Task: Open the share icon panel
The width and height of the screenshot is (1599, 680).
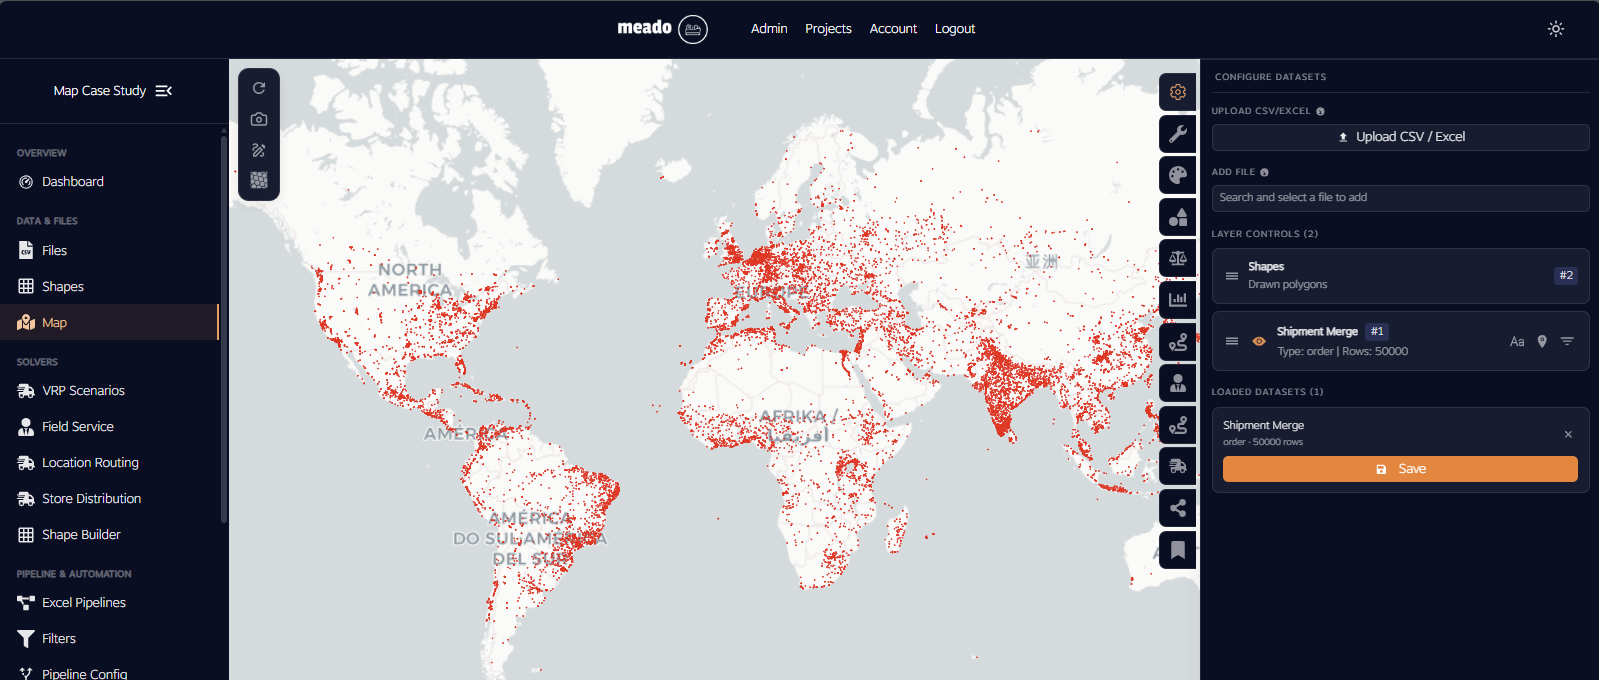Action: [1178, 508]
